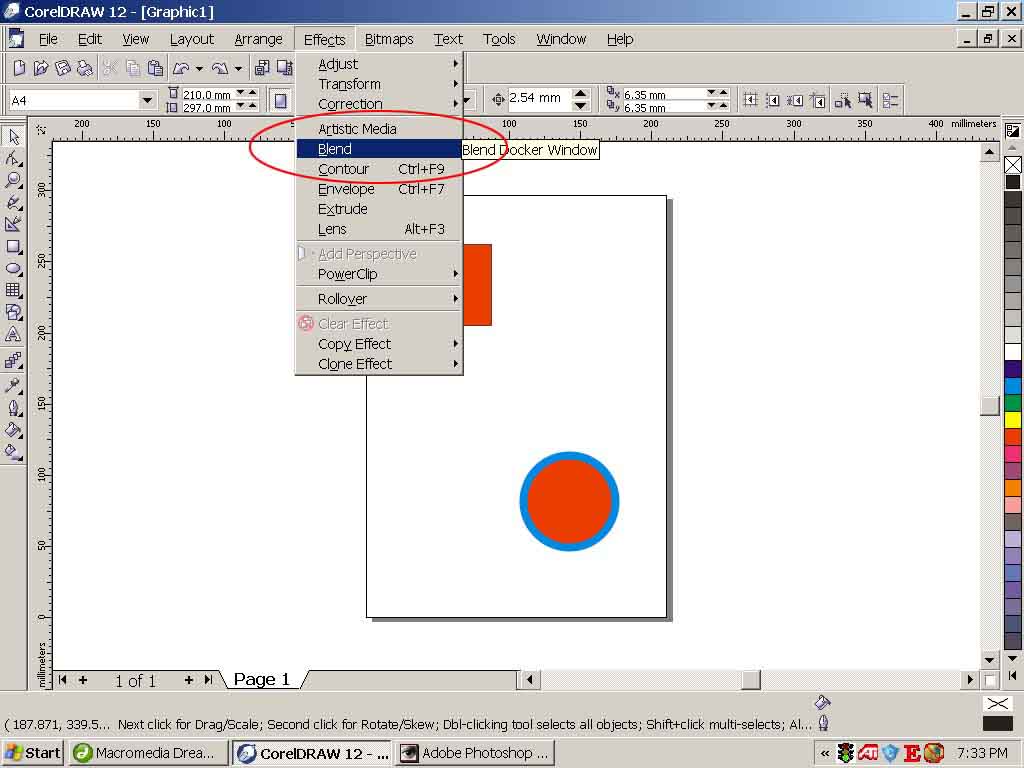The image size is (1024, 768).
Task: Toggle Draw Complex Objects When Moving
Action: point(842,100)
